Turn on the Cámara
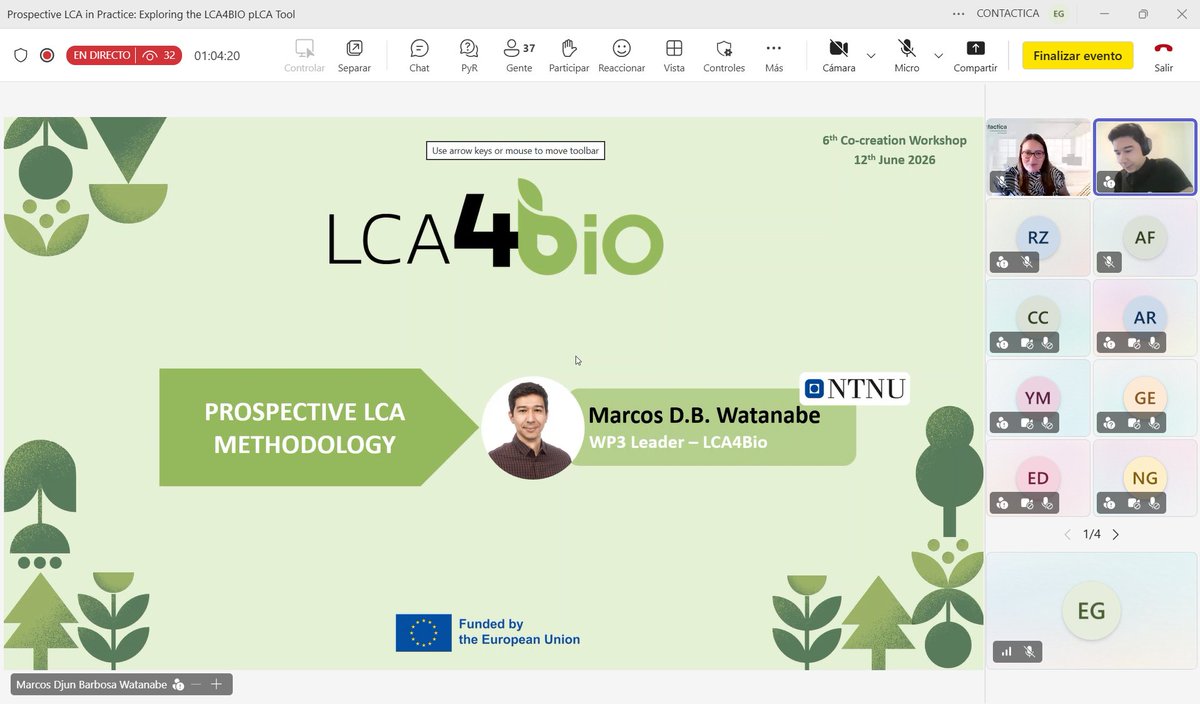The image size is (1200, 704). pyautogui.click(x=838, y=56)
